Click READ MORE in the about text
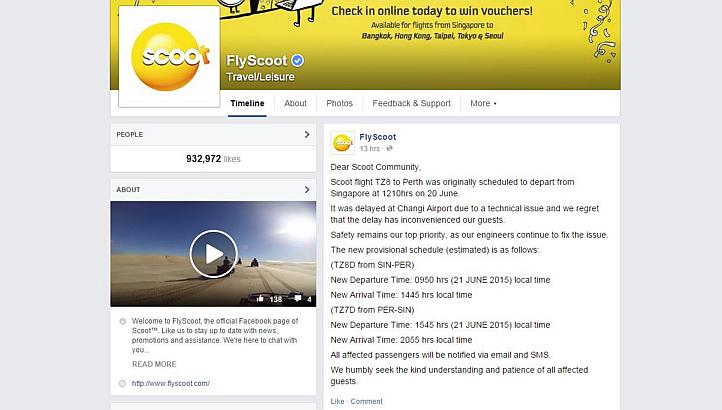Screen dimensions: 722x410 click(x=154, y=364)
